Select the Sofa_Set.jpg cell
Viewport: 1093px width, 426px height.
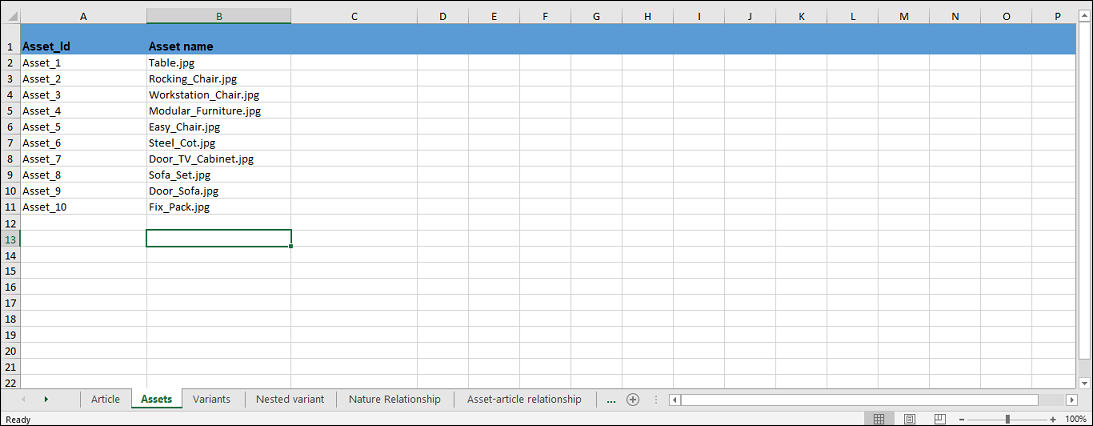click(219, 175)
